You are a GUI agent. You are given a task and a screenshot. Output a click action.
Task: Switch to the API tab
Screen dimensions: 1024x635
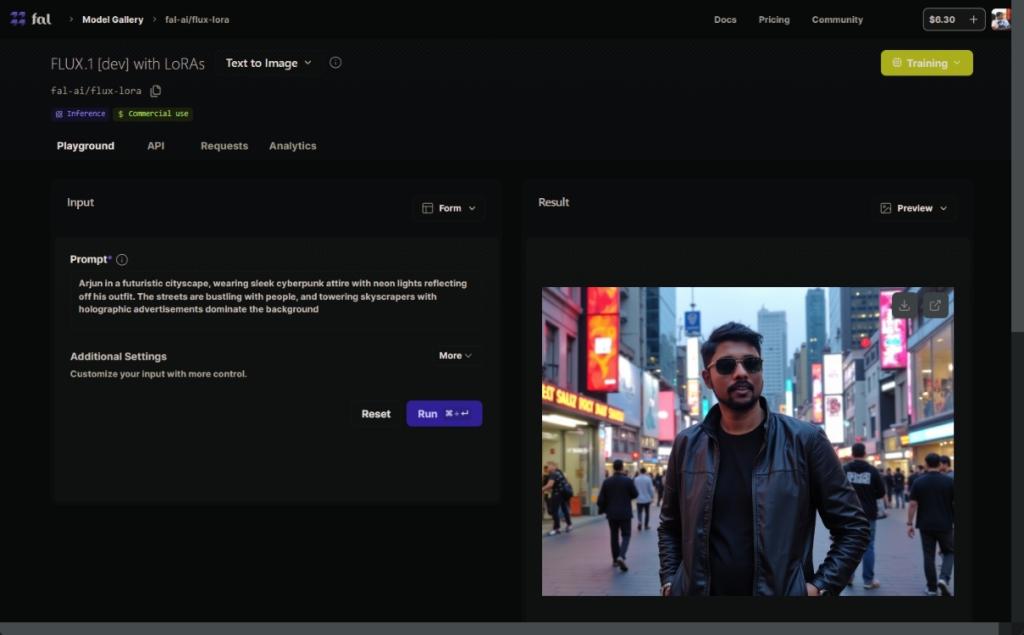click(156, 146)
